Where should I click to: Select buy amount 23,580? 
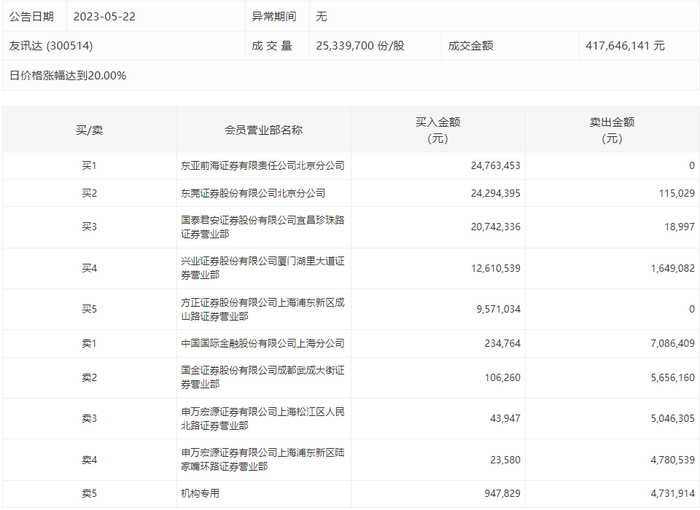tap(505, 460)
